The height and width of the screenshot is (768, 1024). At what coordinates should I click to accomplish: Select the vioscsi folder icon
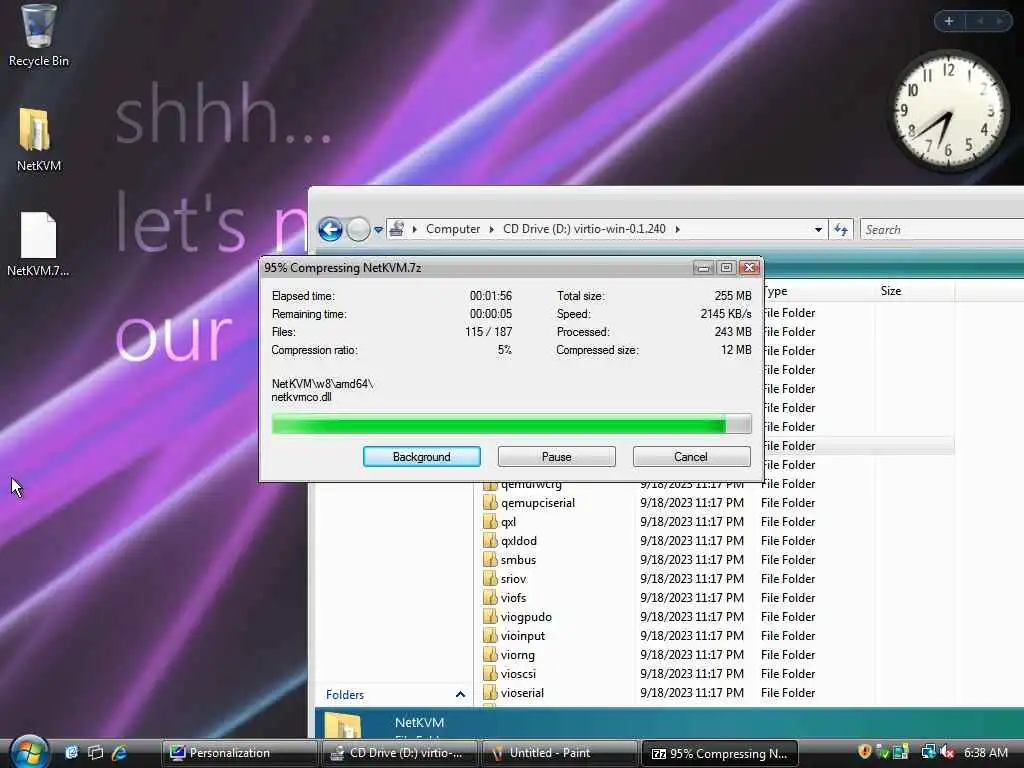pos(490,673)
